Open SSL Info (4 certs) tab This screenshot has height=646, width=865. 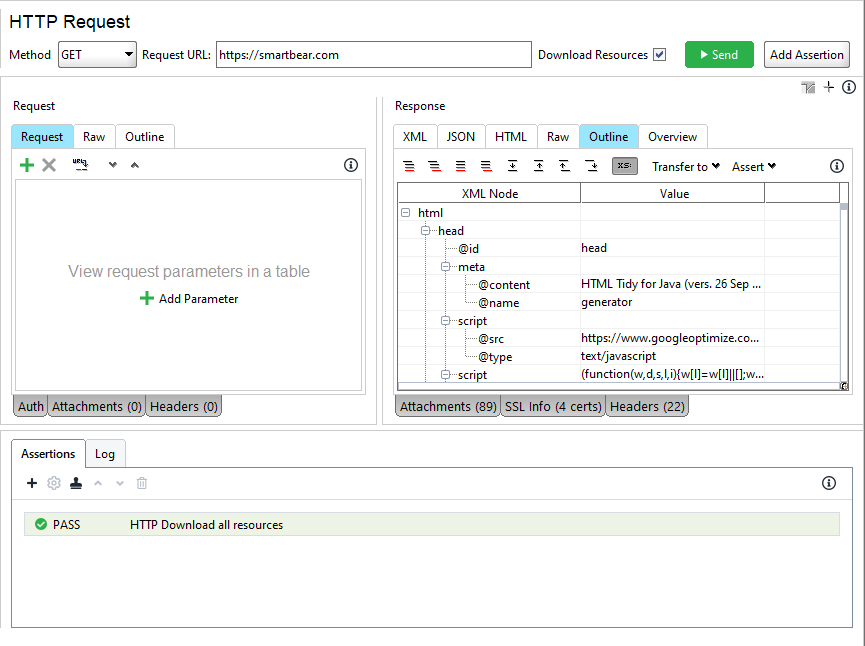coord(553,407)
